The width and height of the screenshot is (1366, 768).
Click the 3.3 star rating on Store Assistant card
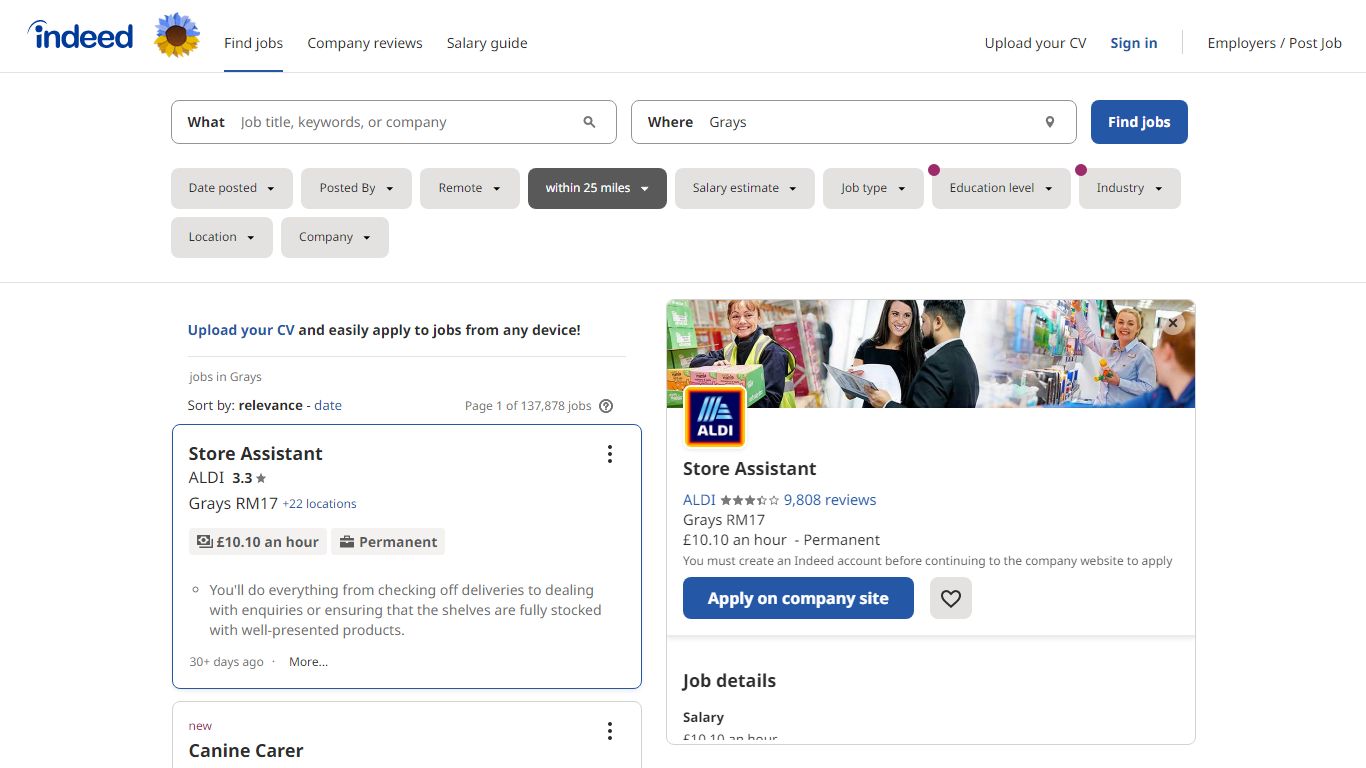249,478
